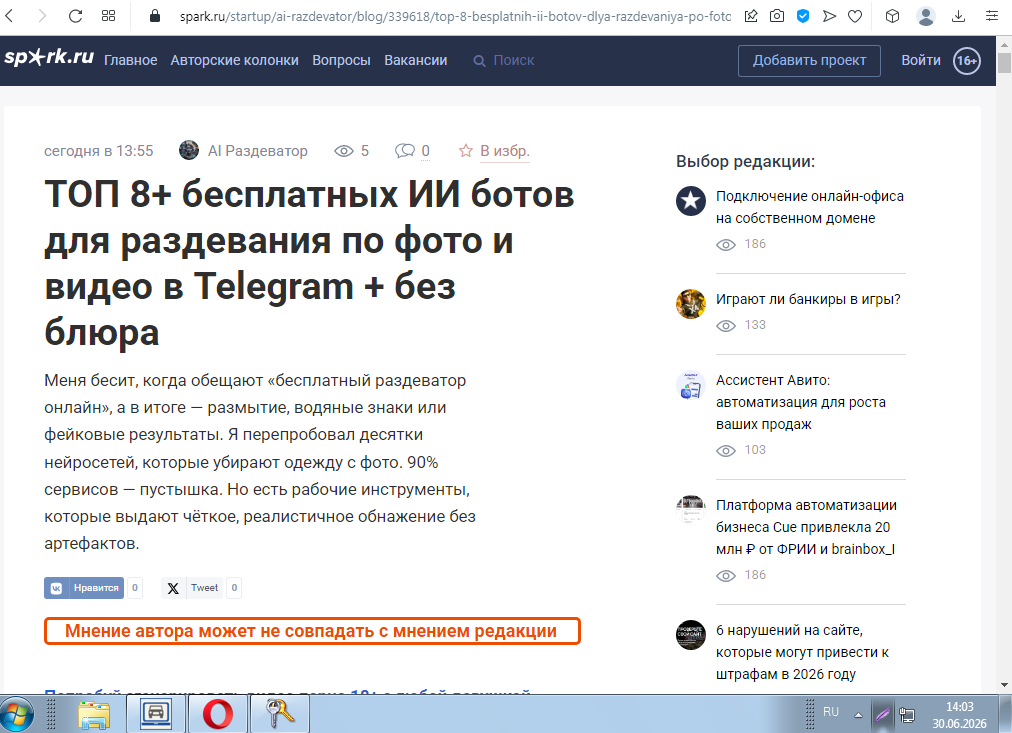
Task: Click the Tweet counter 0
Action: [234, 588]
